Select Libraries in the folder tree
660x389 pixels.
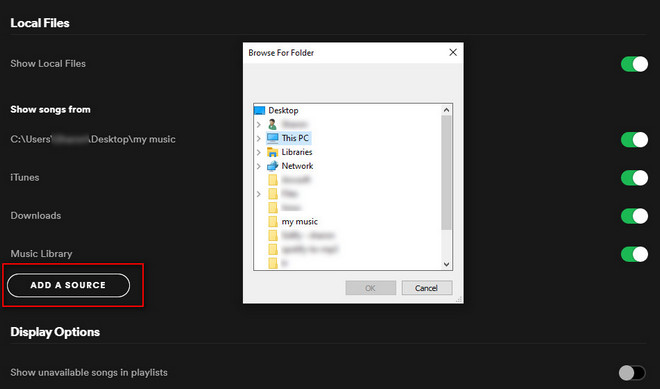[x=297, y=152]
